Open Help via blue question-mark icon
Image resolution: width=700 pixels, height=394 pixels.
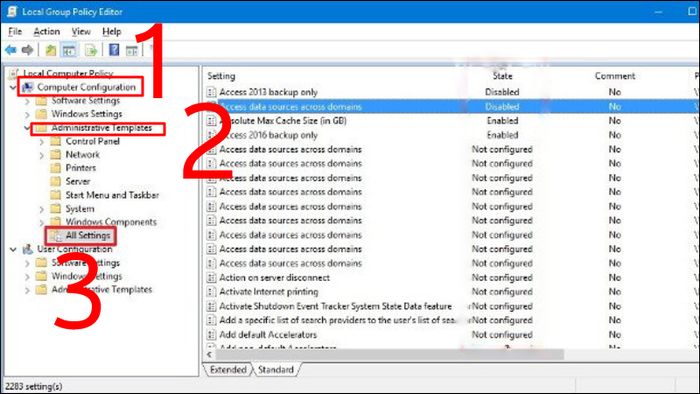coord(114,50)
